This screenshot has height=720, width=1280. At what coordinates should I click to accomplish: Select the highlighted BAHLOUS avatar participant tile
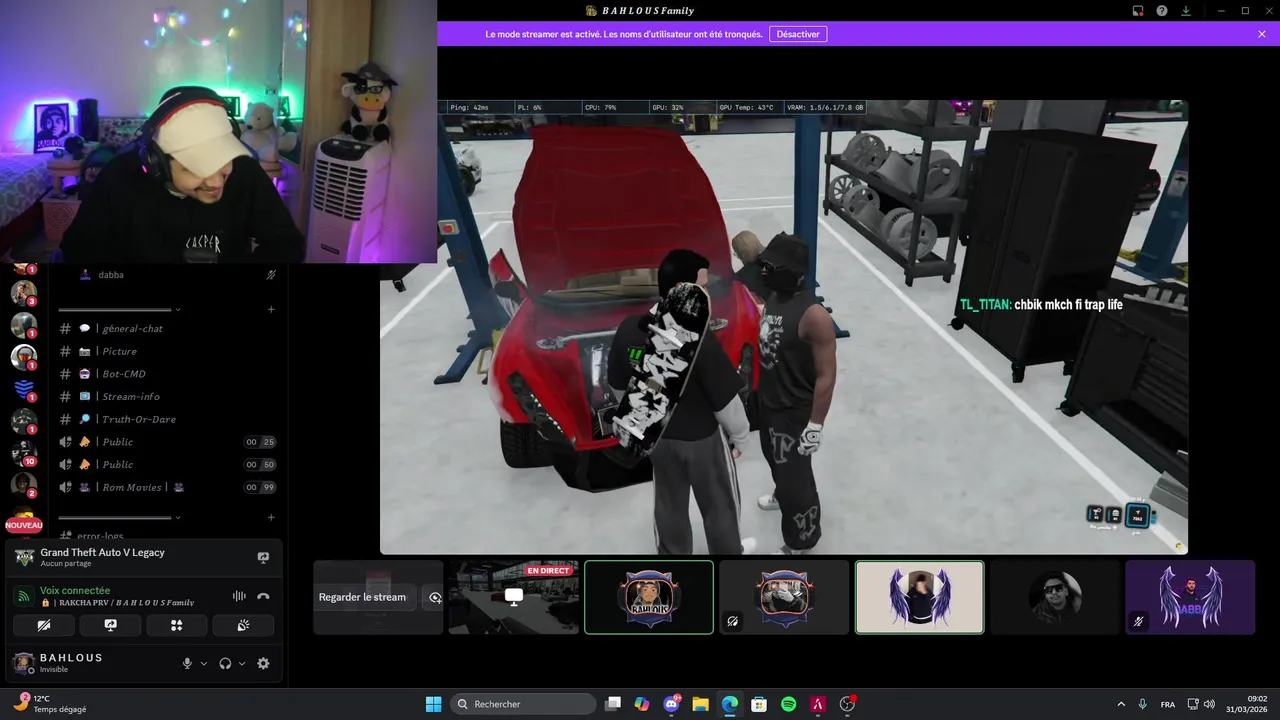point(649,597)
